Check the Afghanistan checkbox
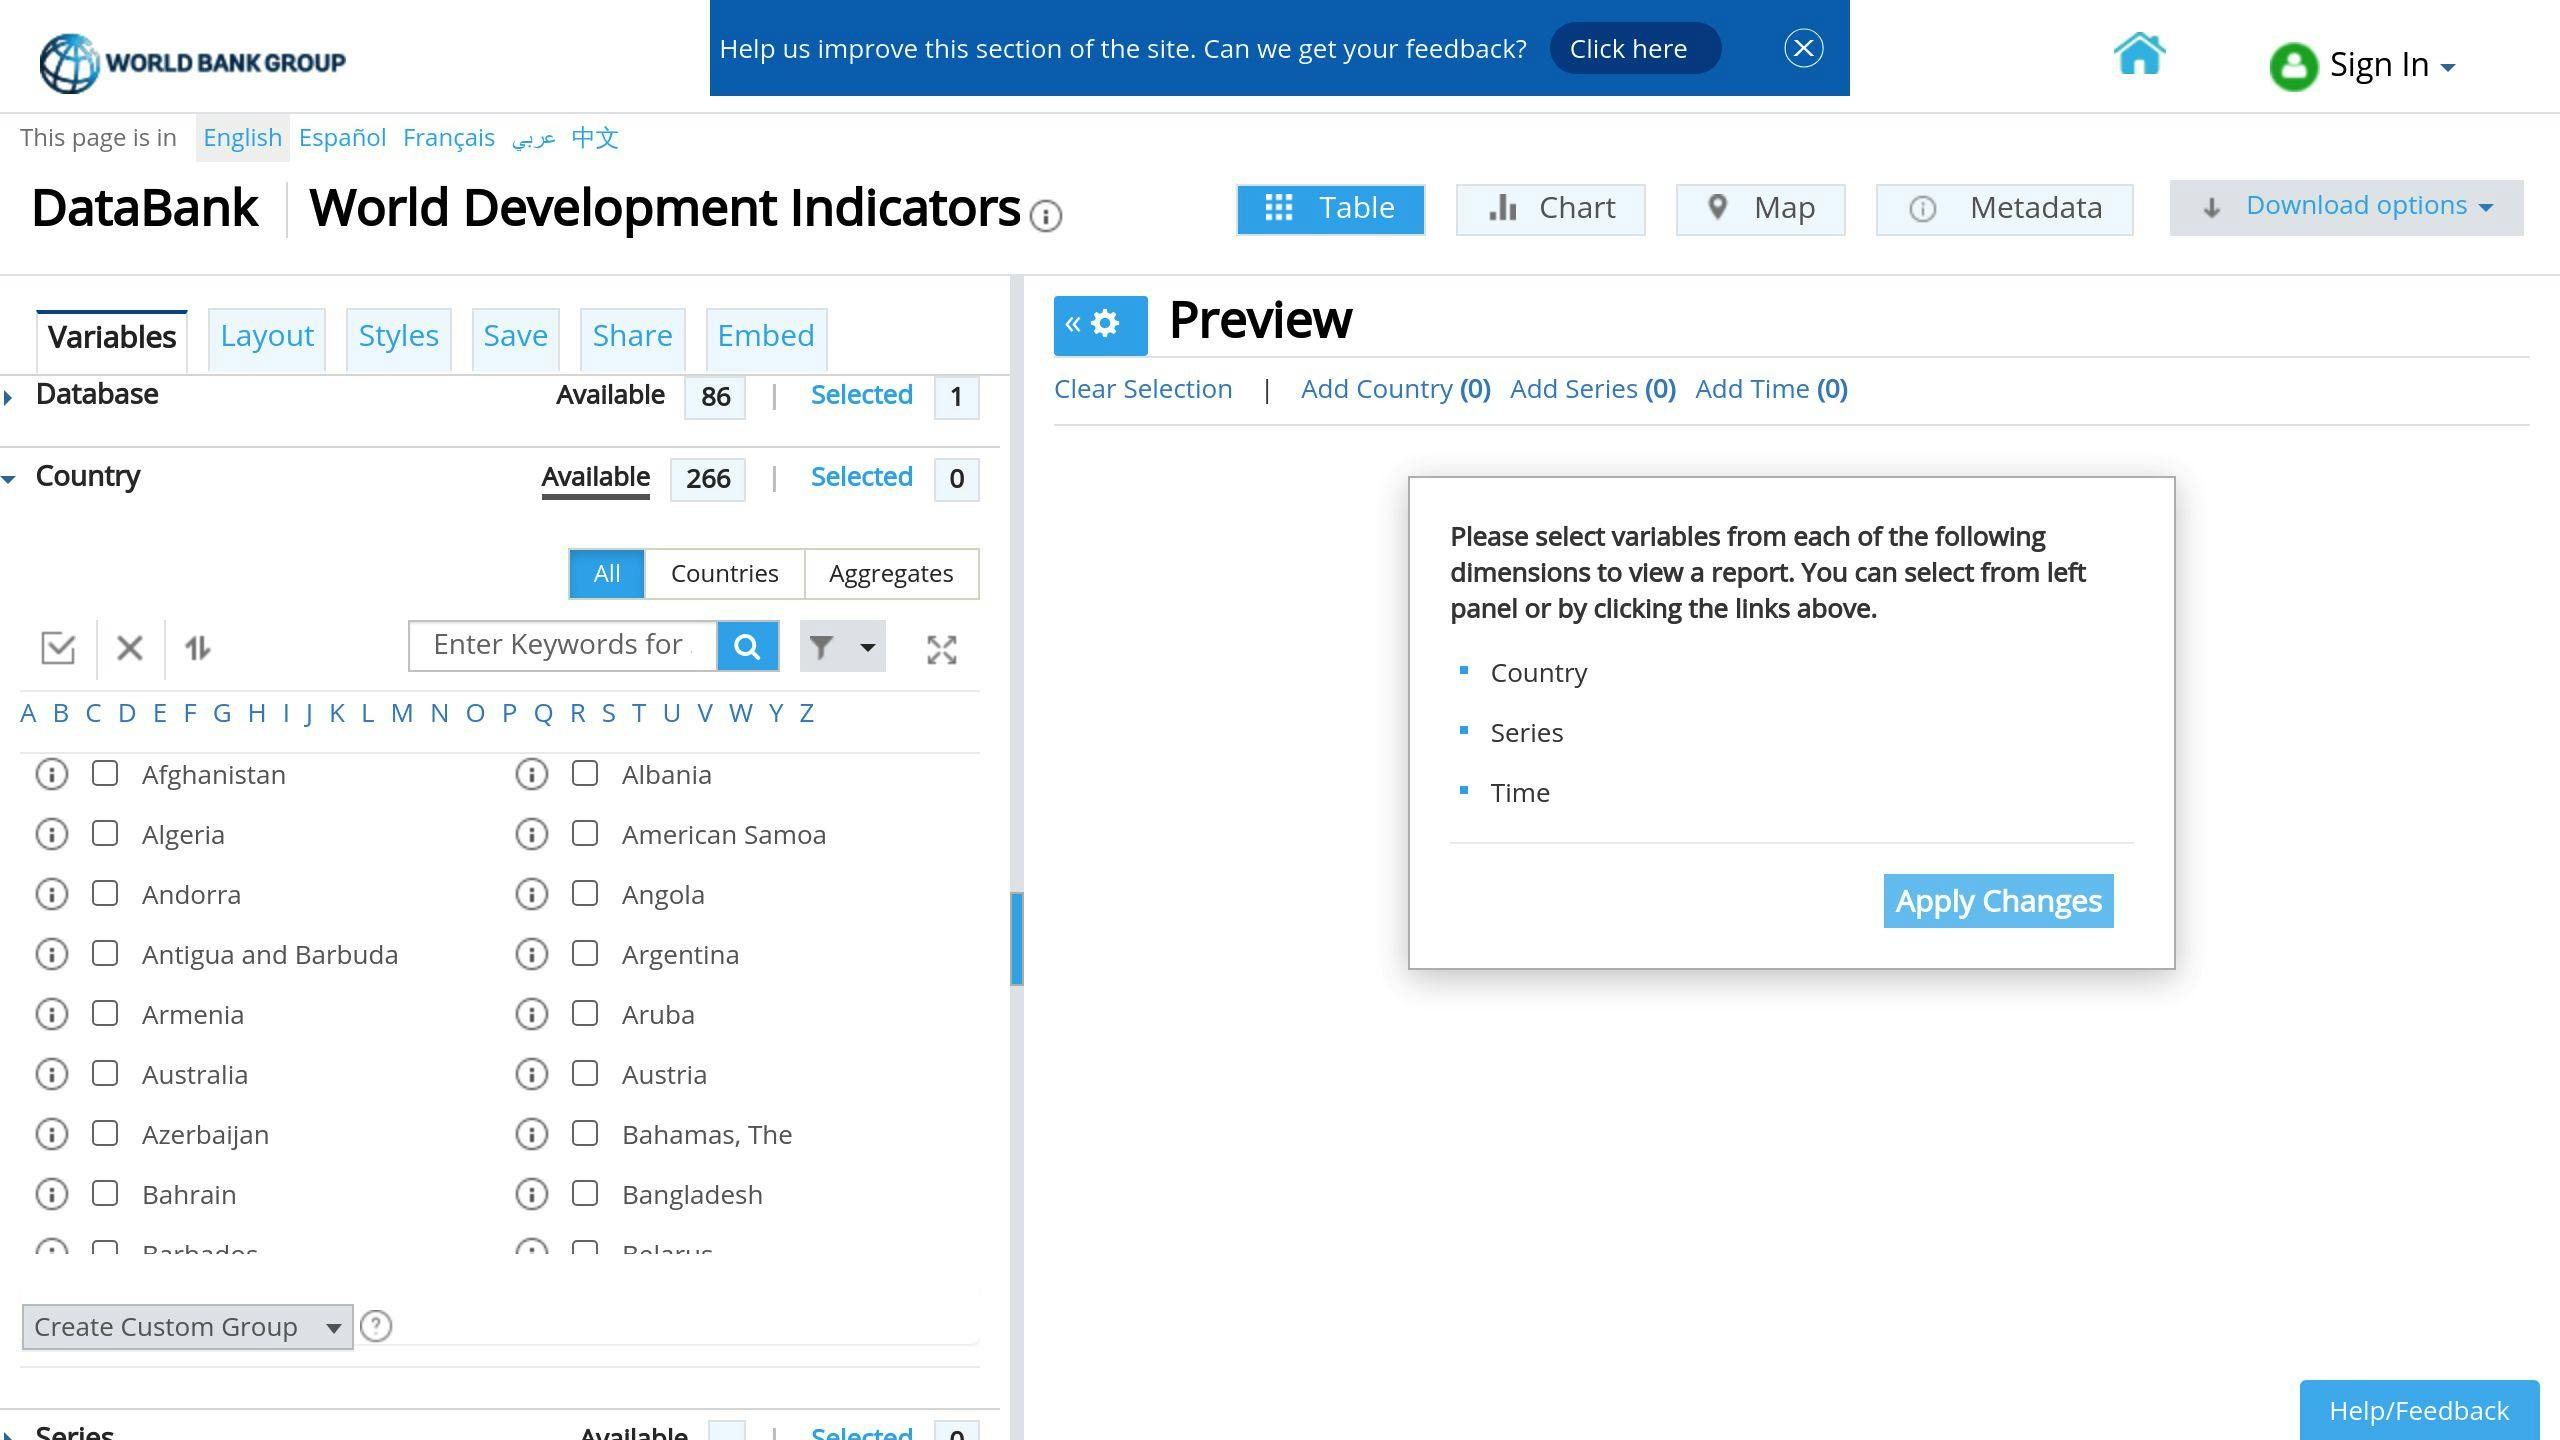This screenshot has height=1440, width=2560. click(105, 773)
